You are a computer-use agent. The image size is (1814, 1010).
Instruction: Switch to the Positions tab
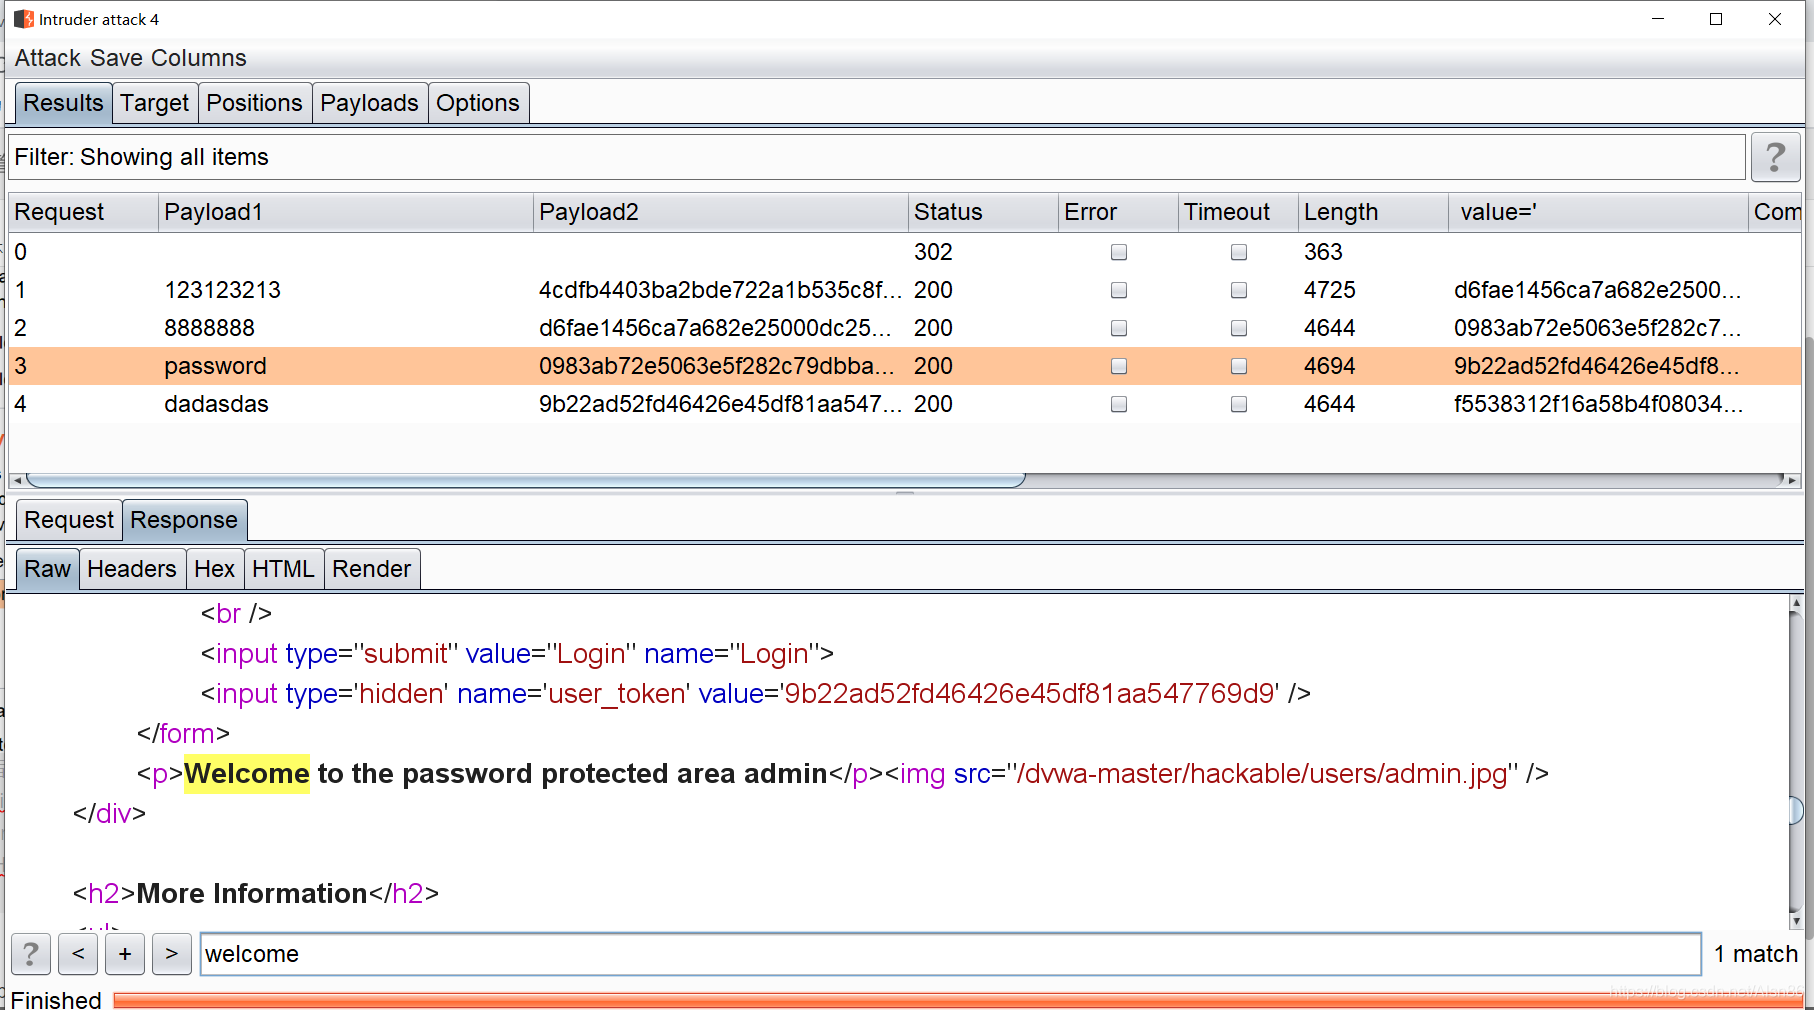tap(255, 103)
